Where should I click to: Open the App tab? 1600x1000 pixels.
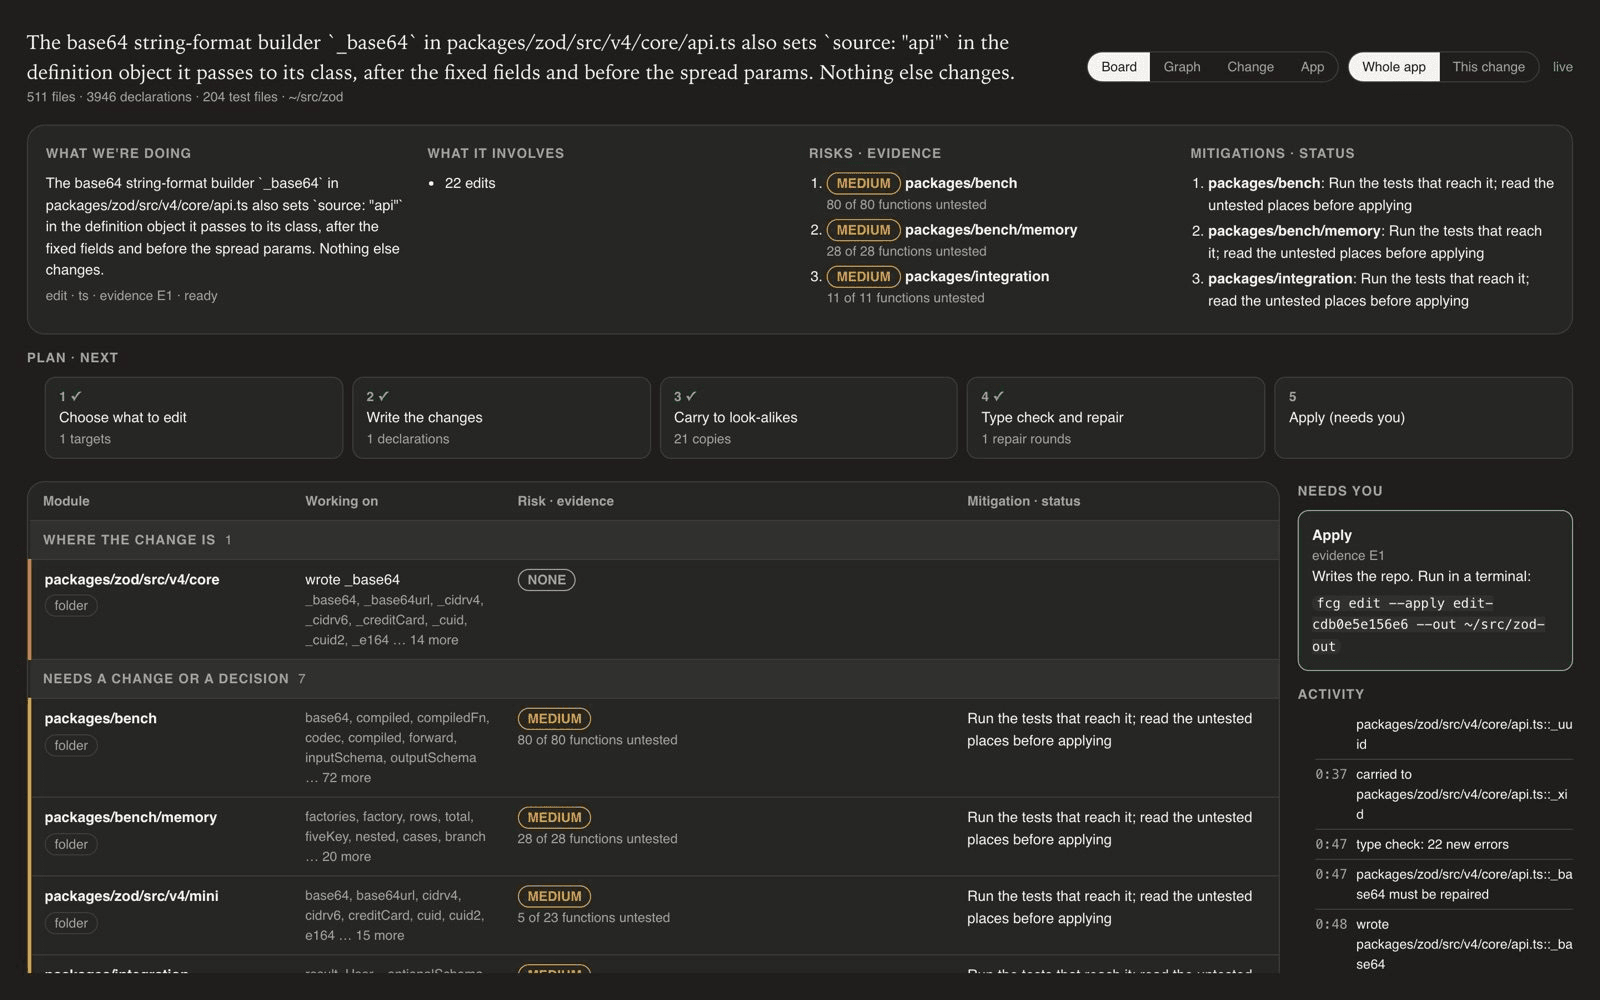pos(1312,67)
